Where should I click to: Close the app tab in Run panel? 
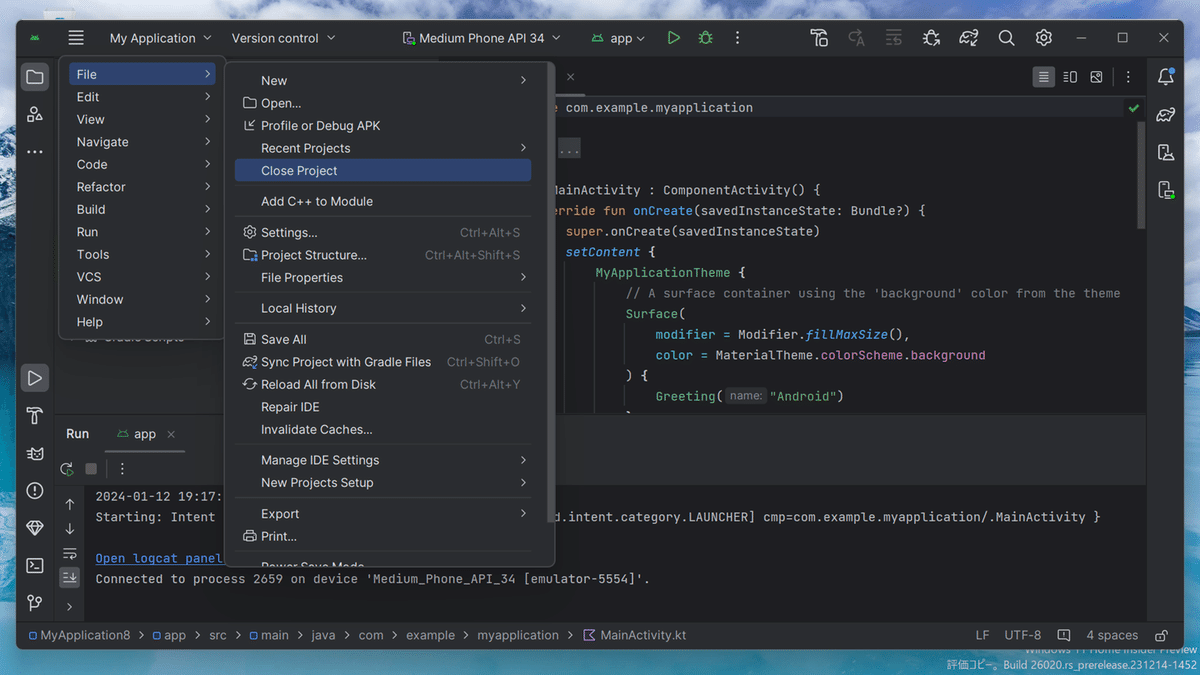[x=171, y=434]
